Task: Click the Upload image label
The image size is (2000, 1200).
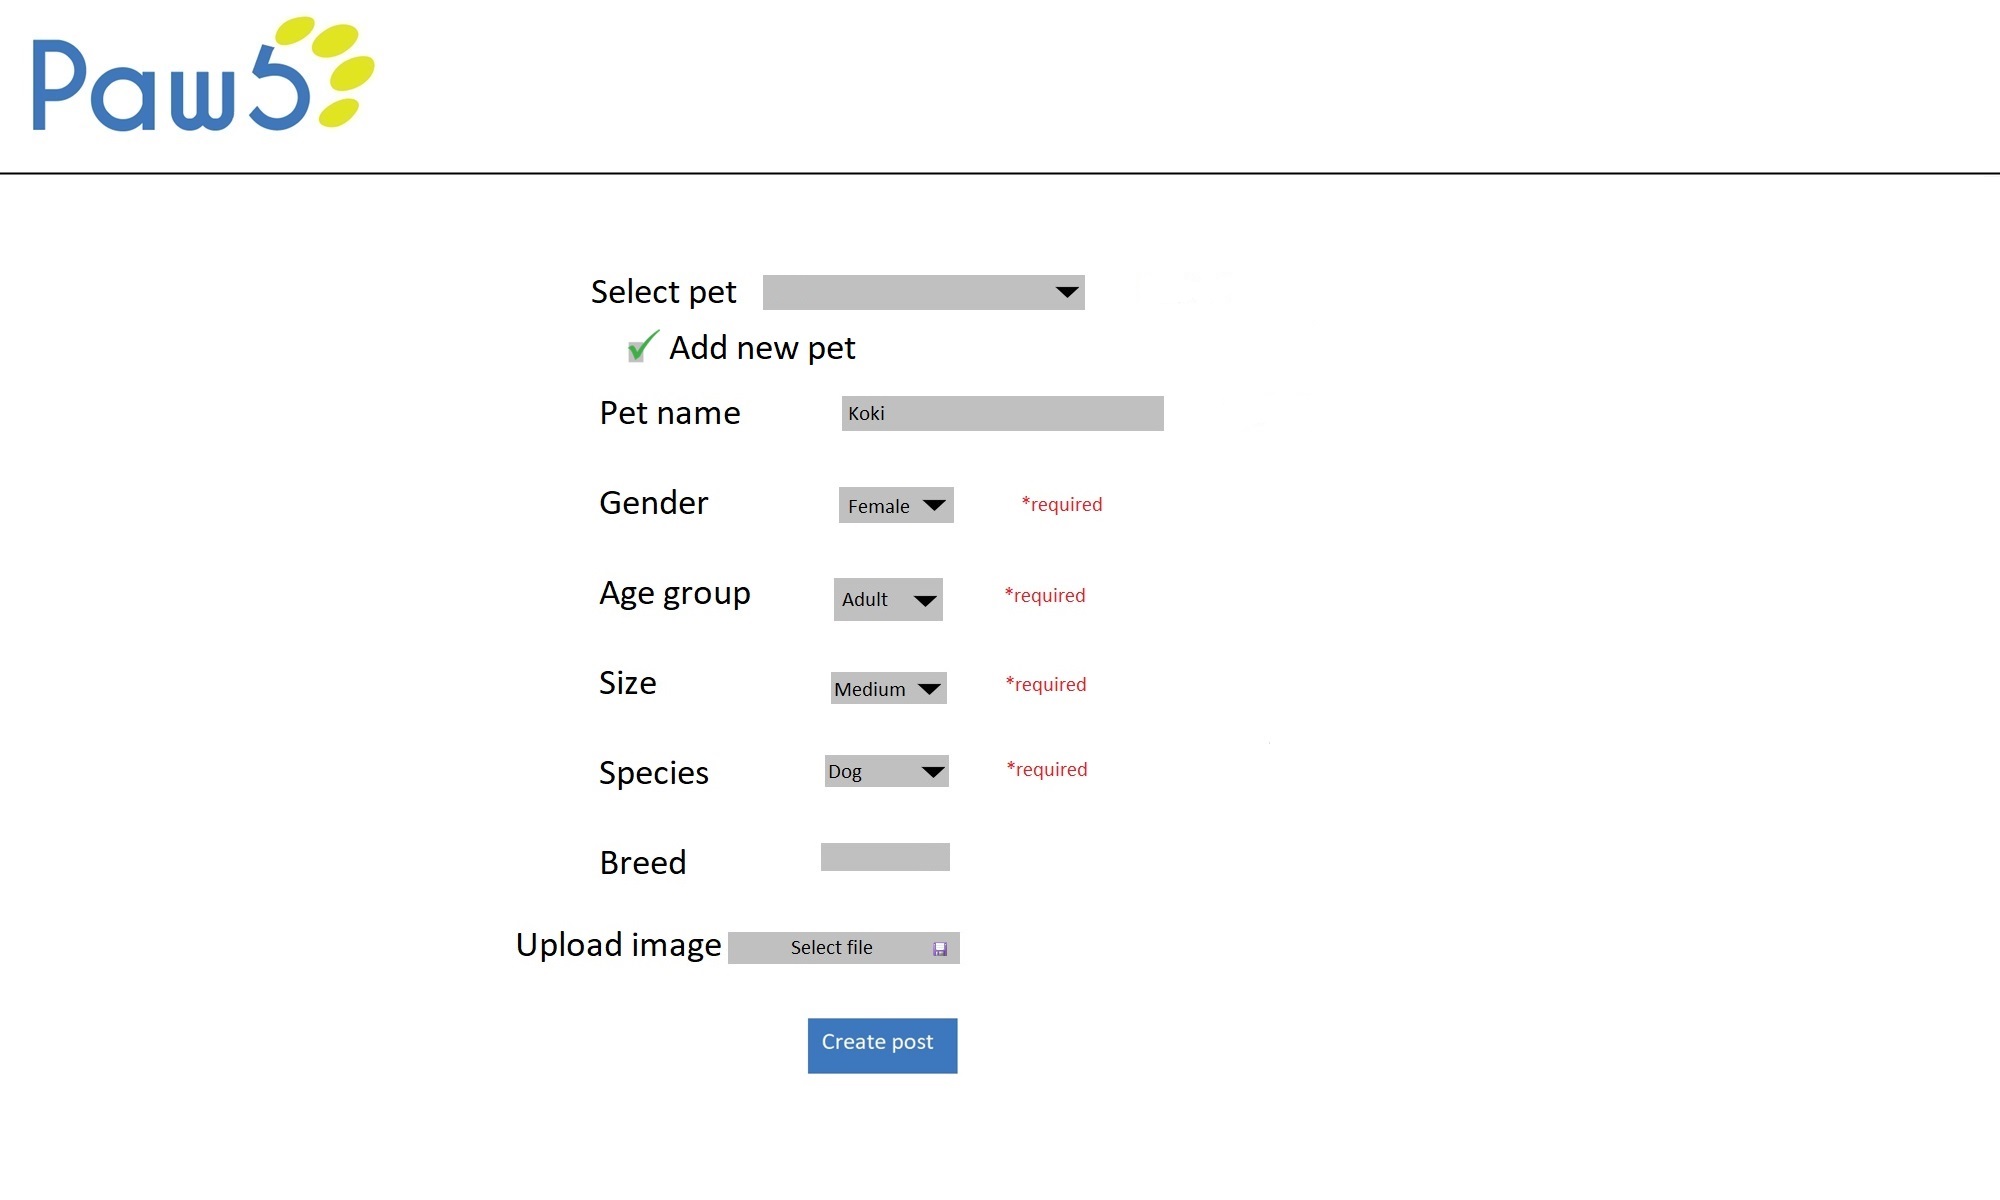Action: click(x=618, y=945)
